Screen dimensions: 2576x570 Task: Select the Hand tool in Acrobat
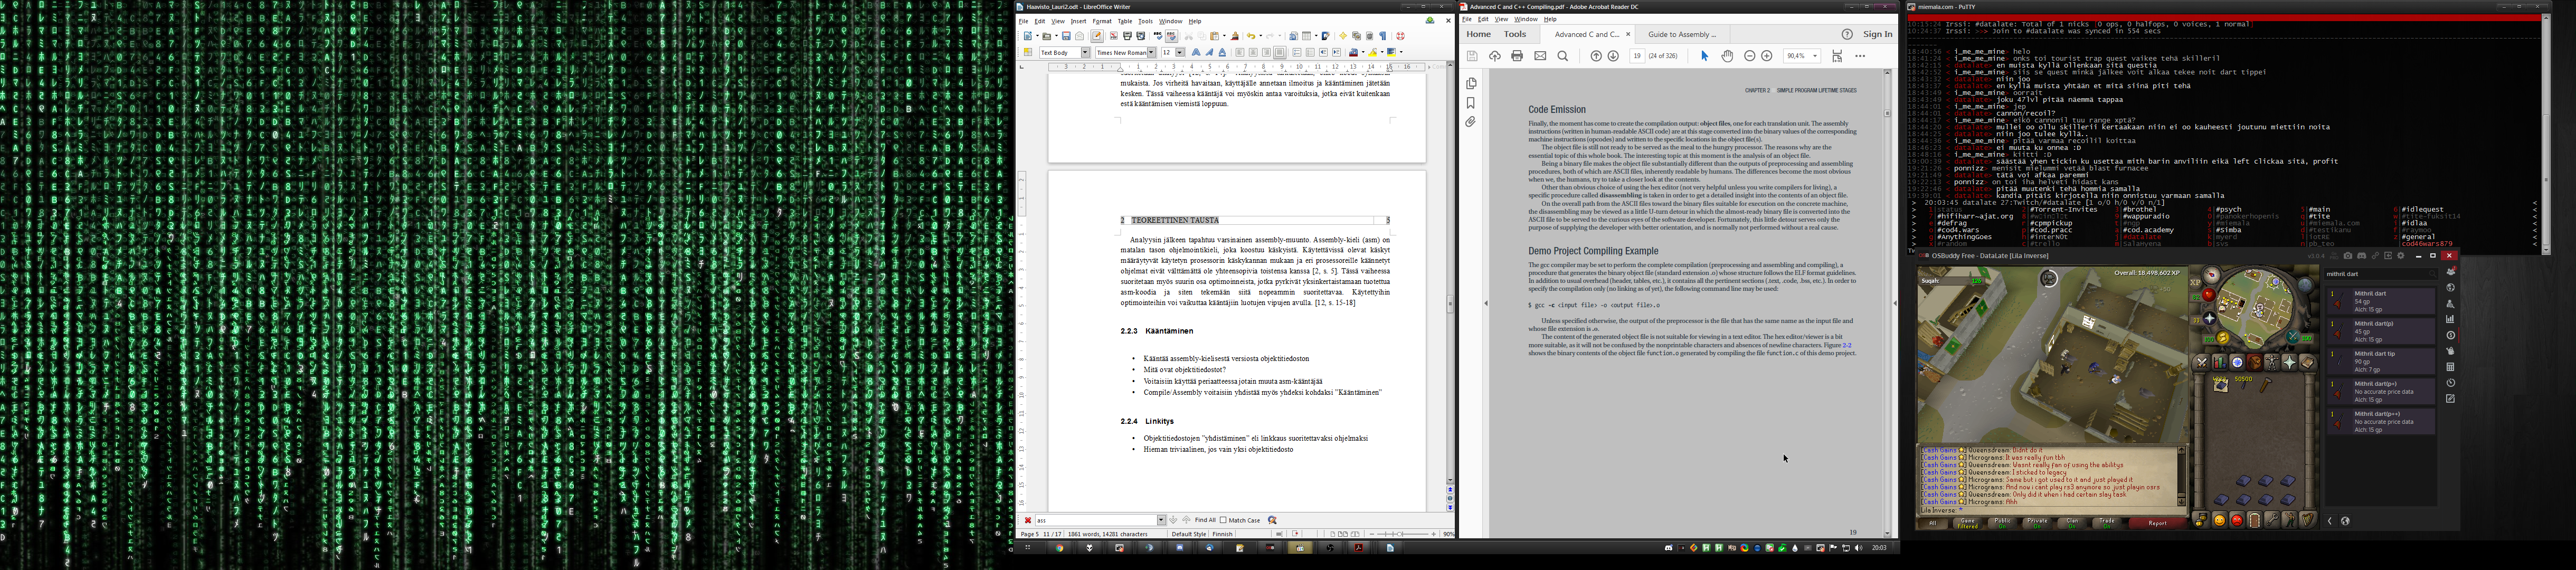[x=1727, y=56]
